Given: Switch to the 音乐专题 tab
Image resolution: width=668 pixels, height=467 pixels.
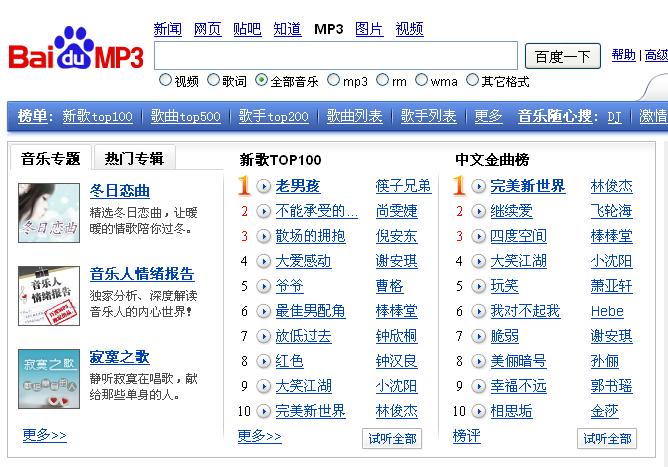Looking at the screenshot, I should point(51,159).
